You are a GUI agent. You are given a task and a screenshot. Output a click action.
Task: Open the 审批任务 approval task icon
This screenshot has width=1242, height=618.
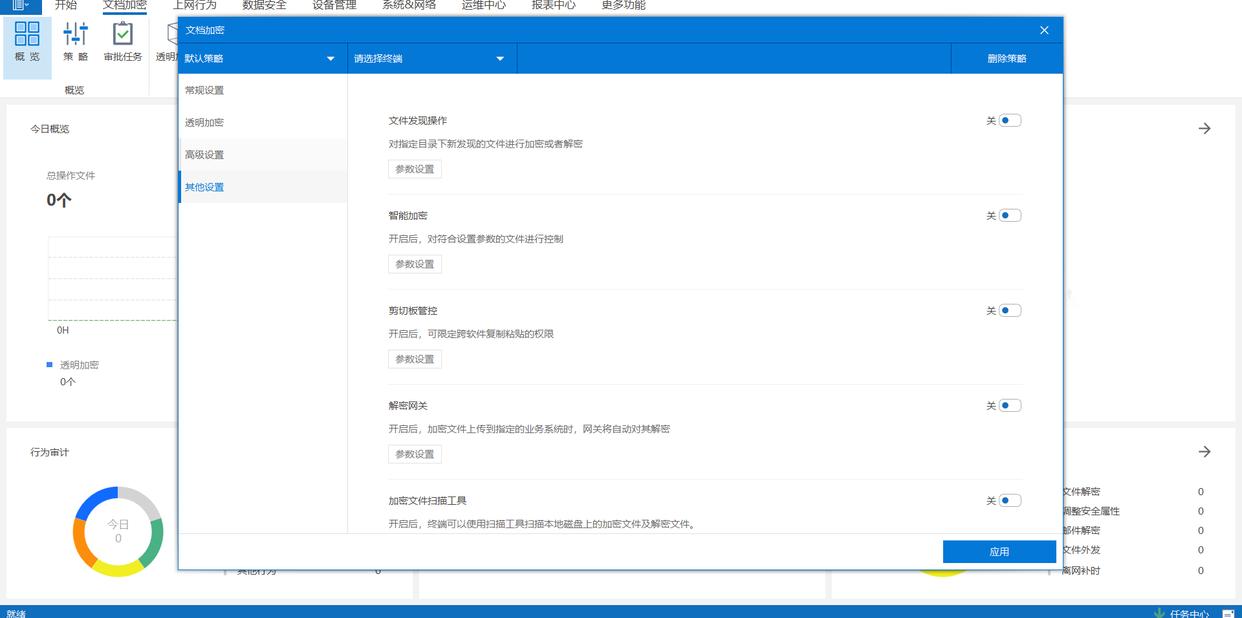[123, 41]
